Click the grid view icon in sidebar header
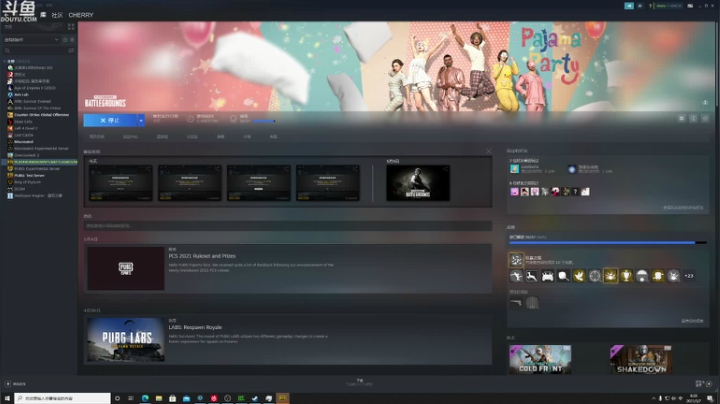Image resolution: width=720 pixels, height=404 pixels. point(71,27)
